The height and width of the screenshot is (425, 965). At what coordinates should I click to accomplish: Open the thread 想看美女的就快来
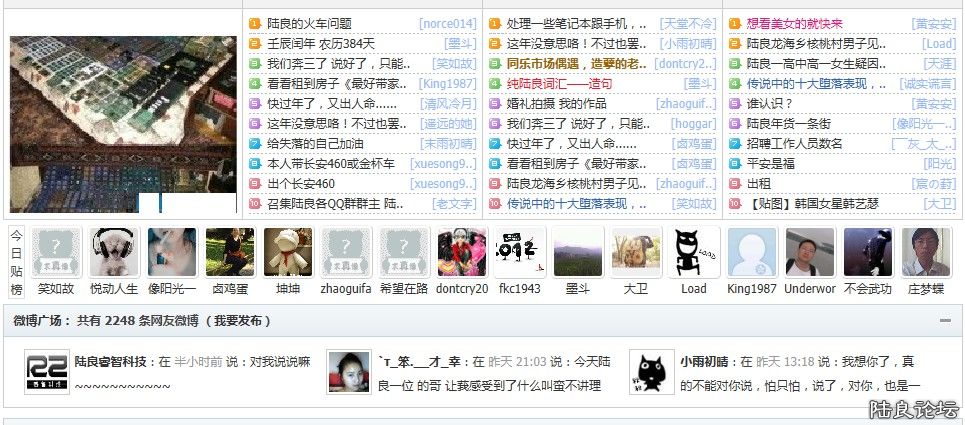794,23
